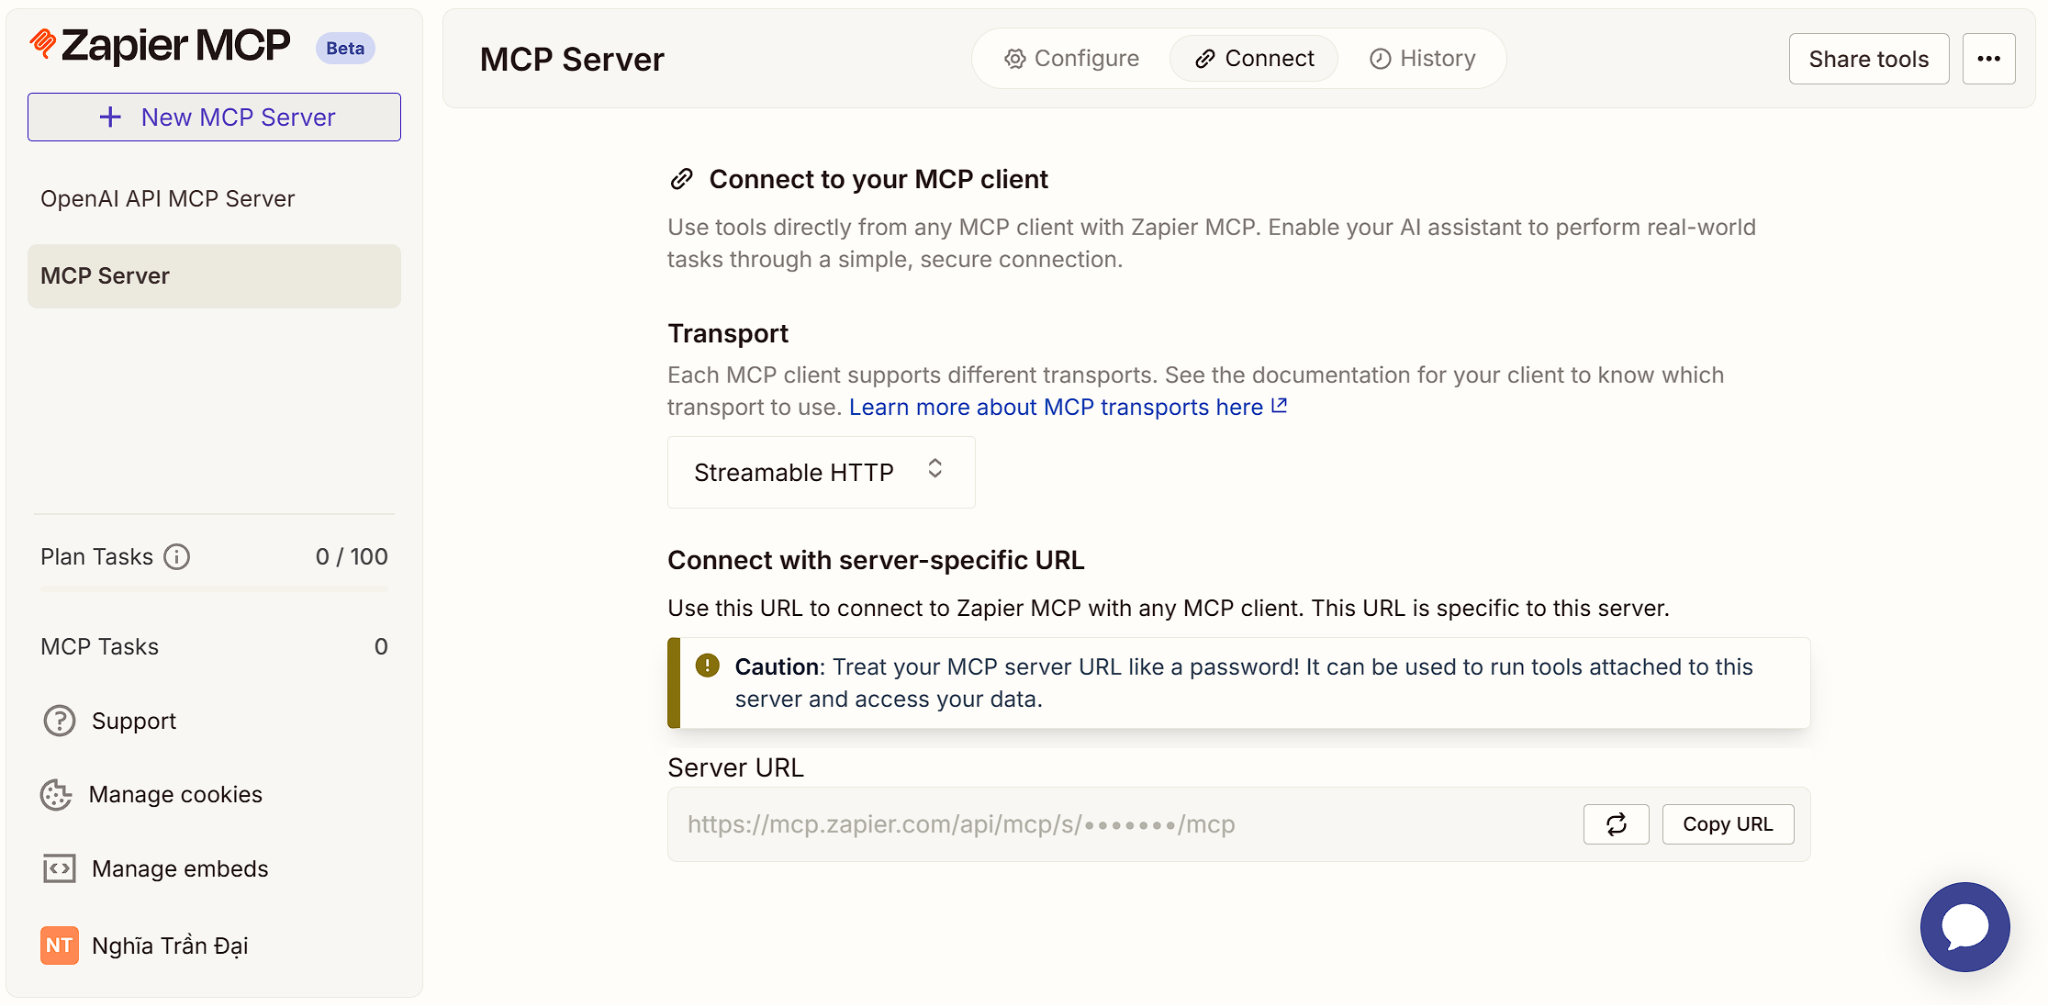Click Share tools button
The image size is (2048, 1005).
(x=1868, y=59)
